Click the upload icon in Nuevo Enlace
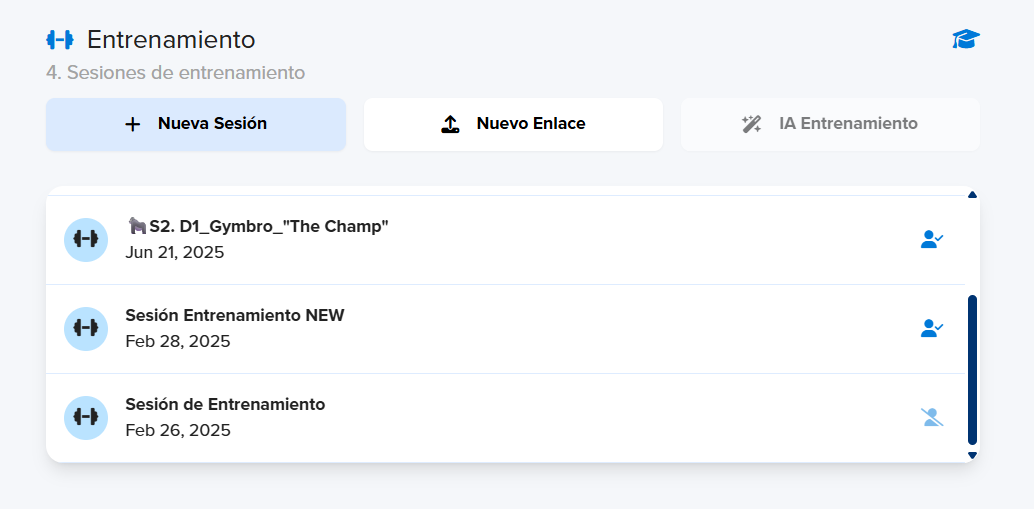Screen dimensions: 1034x509 450,124
